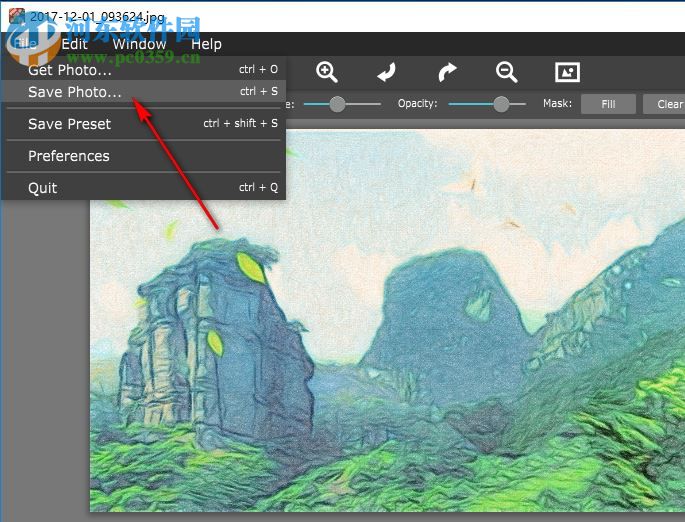The width and height of the screenshot is (685, 522).
Task: Open Preferences from the File menu
Action: 144,156
